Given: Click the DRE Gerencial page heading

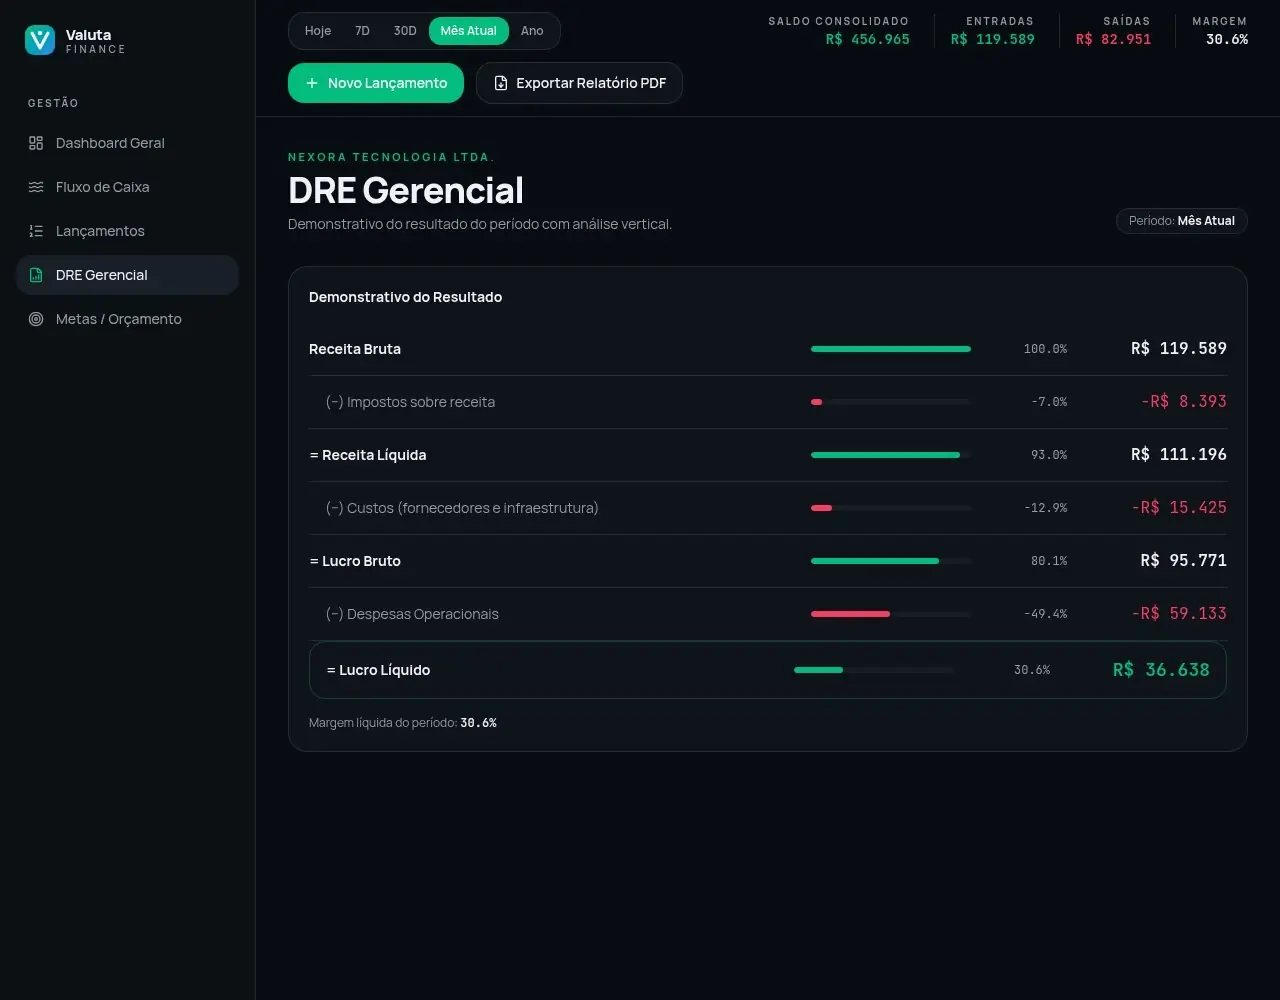Looking at the screenshot, I should point(406,190).
